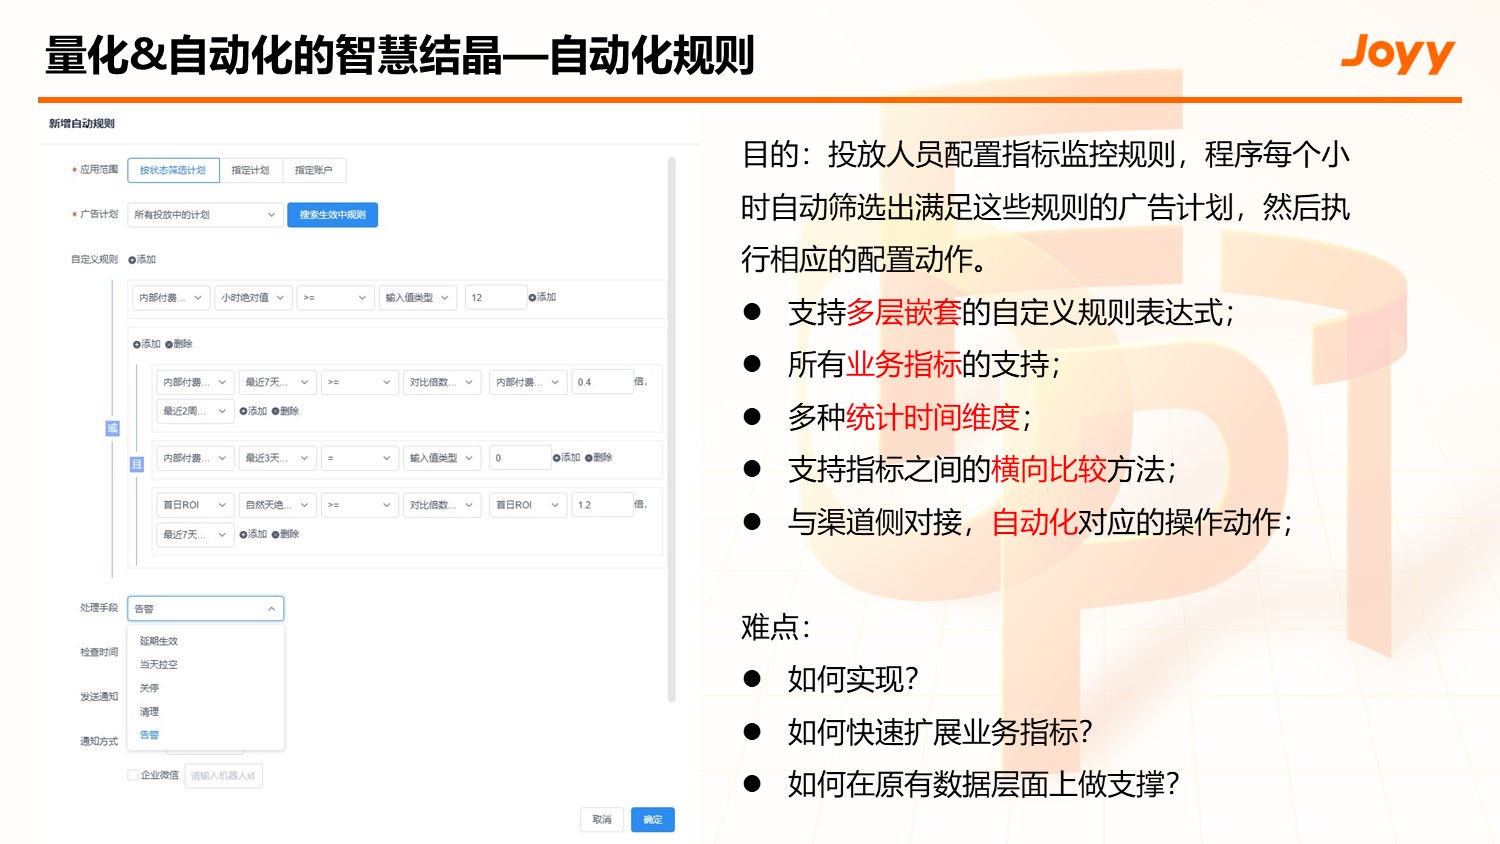Click 删除 icon in the 首日ROI rule

[x=275, y=535]
